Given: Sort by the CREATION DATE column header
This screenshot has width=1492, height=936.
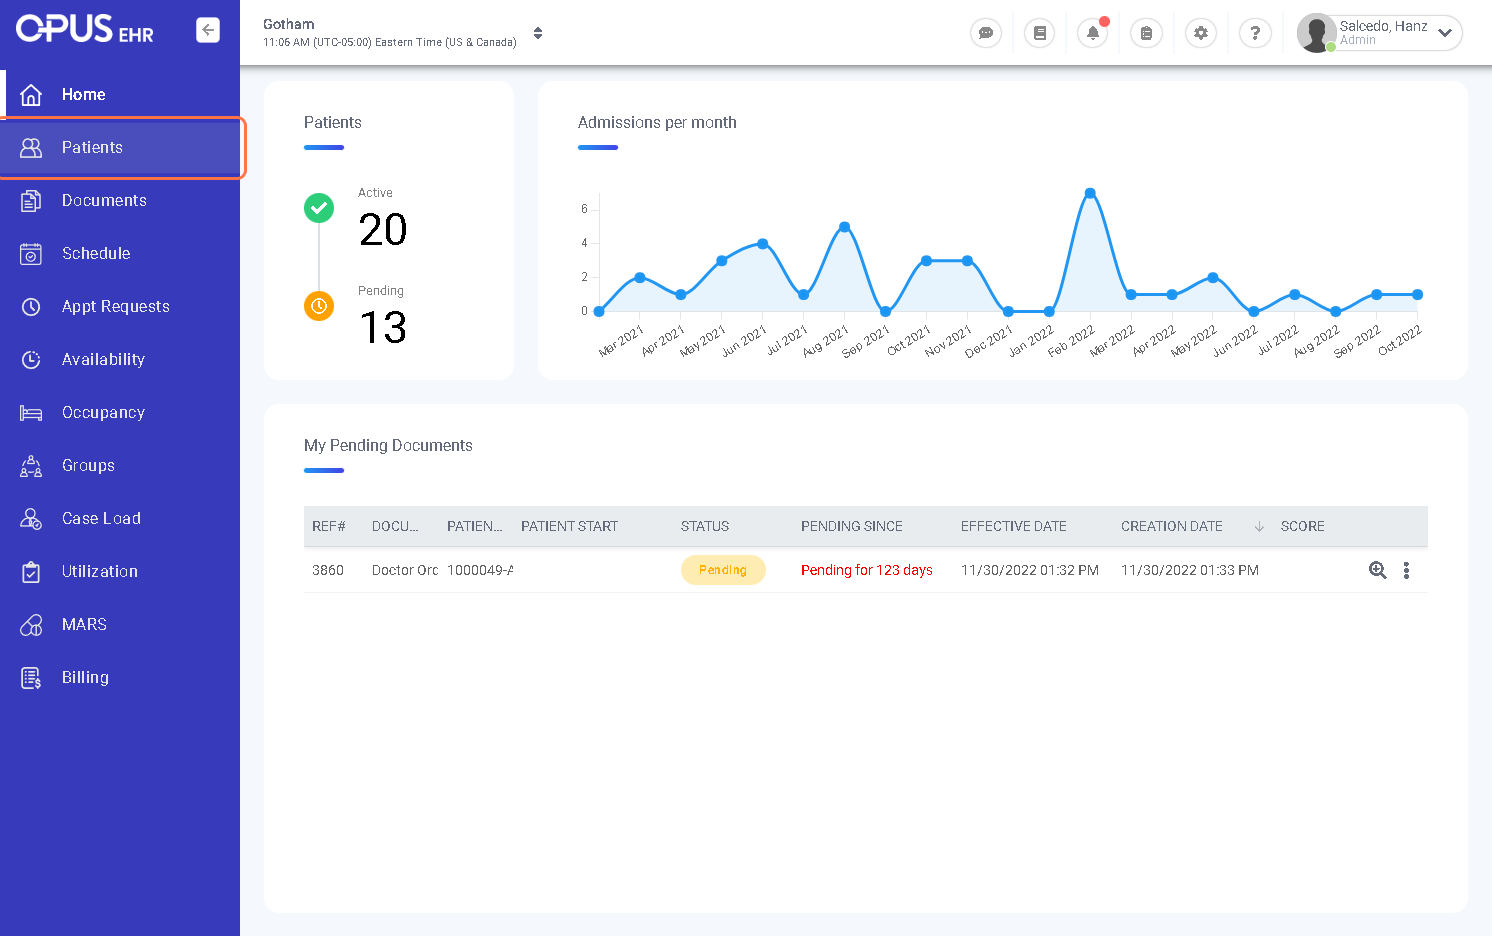Looking at the screenshot, I should (x=1172, y=526).
